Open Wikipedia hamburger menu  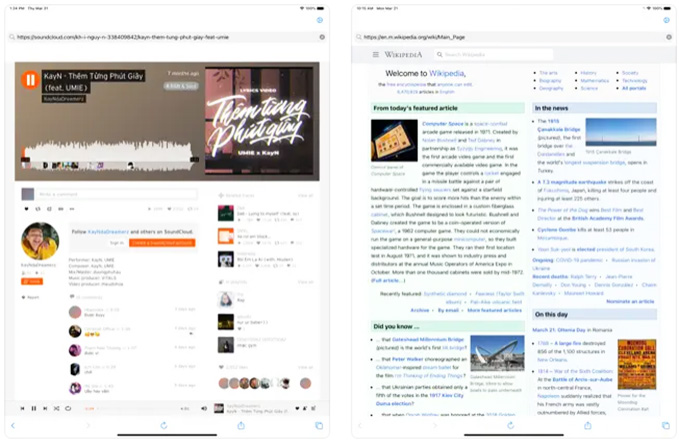point(376,55)
